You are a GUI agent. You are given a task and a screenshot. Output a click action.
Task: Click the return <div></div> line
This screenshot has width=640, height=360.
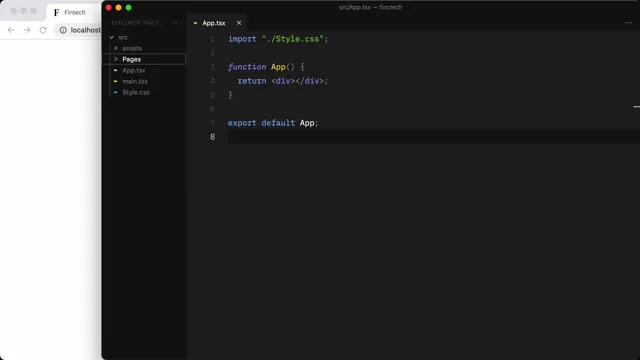click(283, 81)
